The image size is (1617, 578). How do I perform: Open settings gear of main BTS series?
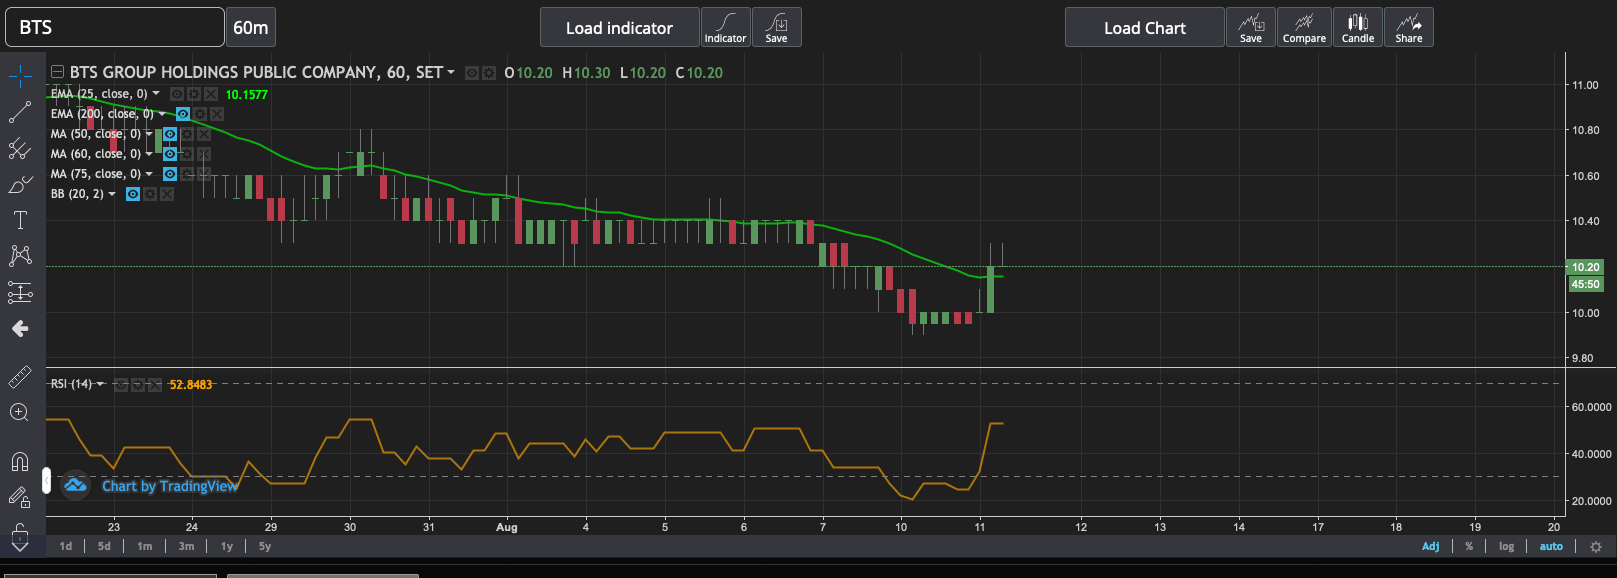pos(489,73)
